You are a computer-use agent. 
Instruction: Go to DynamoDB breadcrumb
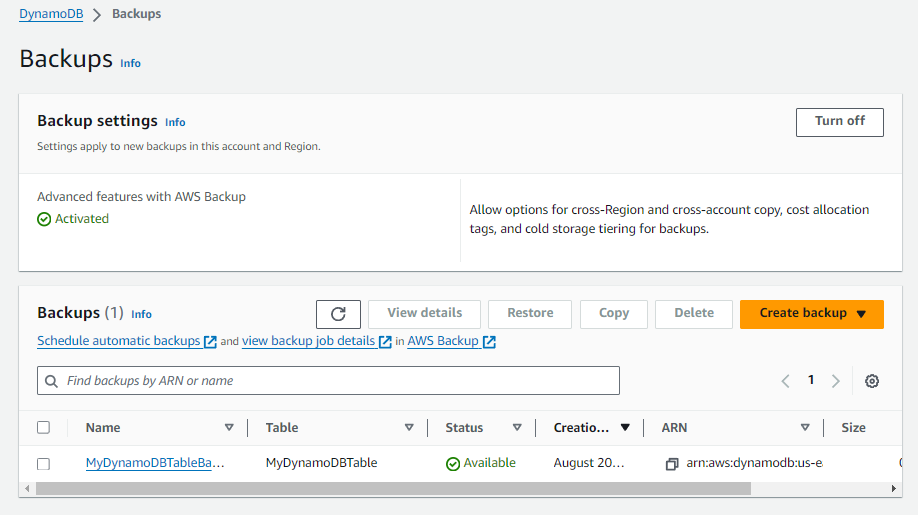(x=51, y=14)
